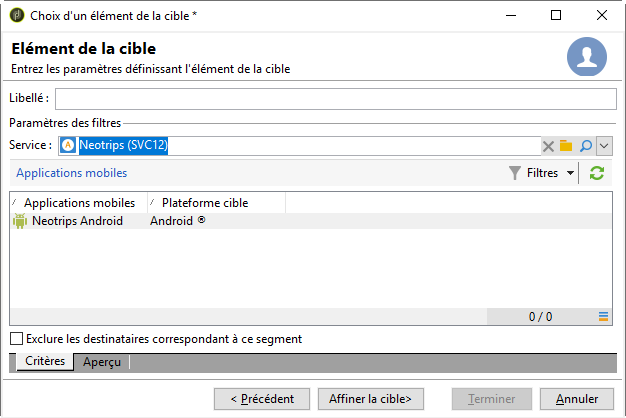This screenshot has width=626, height=418.
Task: Open the orange list menu icon
Action: pos(603,317)
